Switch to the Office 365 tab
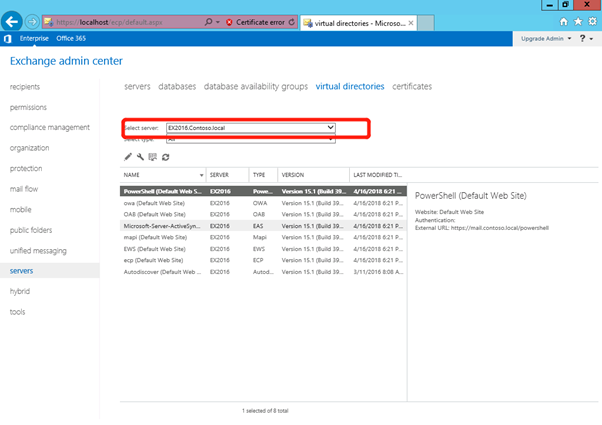Viewport: 602px width, 425px height. (71, 38)
